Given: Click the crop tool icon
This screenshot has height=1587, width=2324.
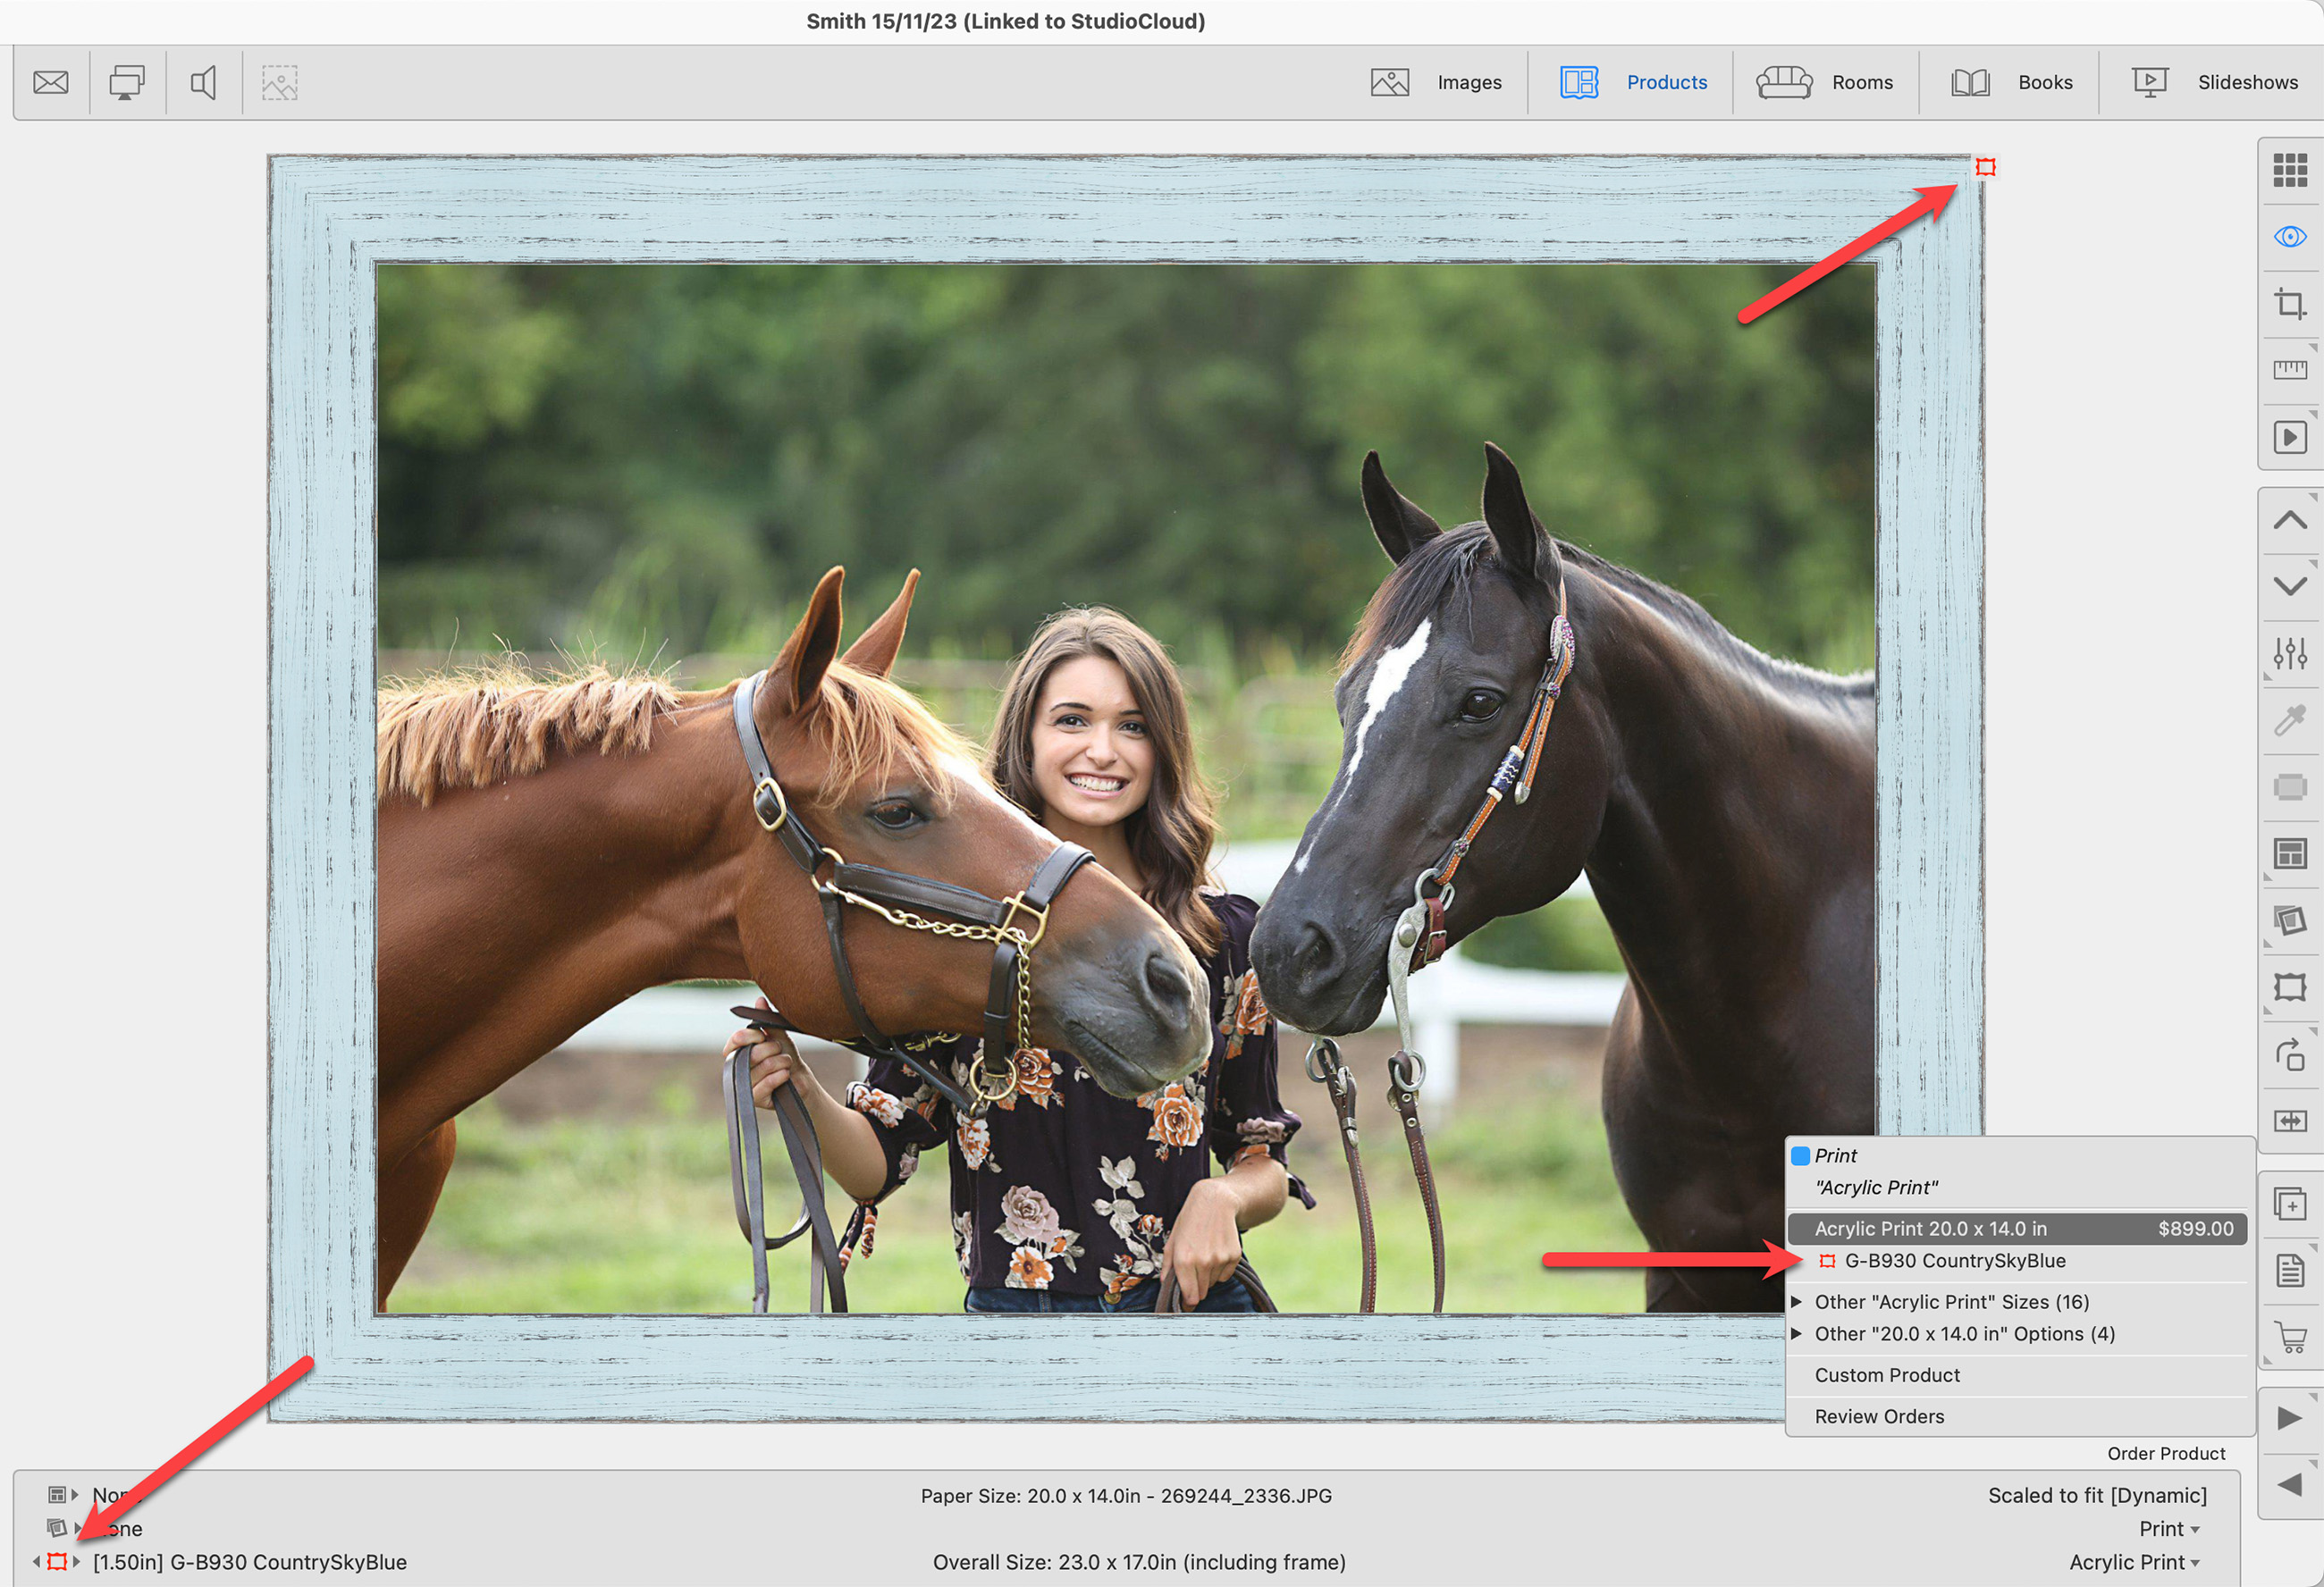Looking at the screenshot, I should 2289,303.
